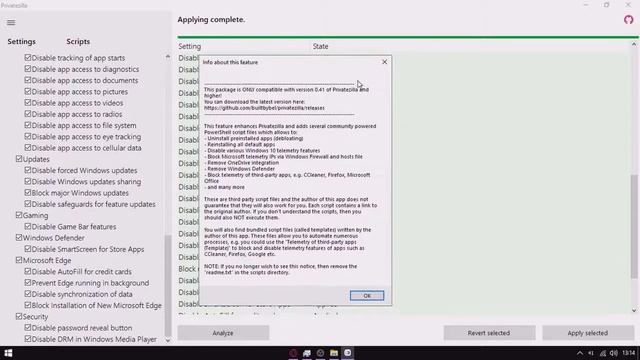Click the Setting column header

(190, 46)
